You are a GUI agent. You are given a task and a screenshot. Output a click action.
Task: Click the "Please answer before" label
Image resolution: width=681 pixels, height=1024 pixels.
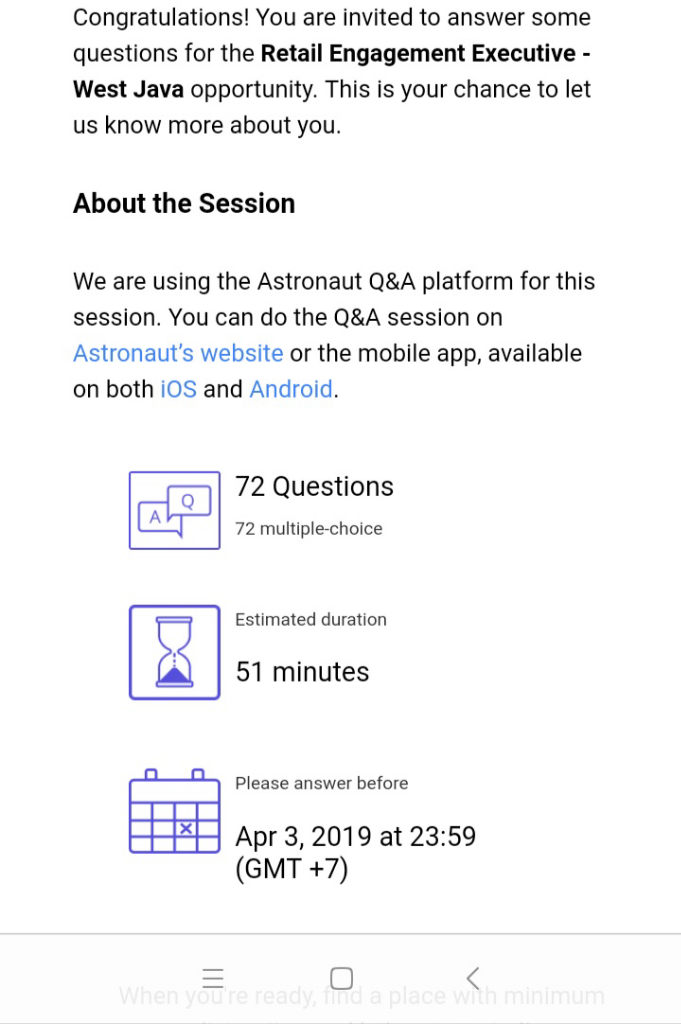click(x=321, y=784)
